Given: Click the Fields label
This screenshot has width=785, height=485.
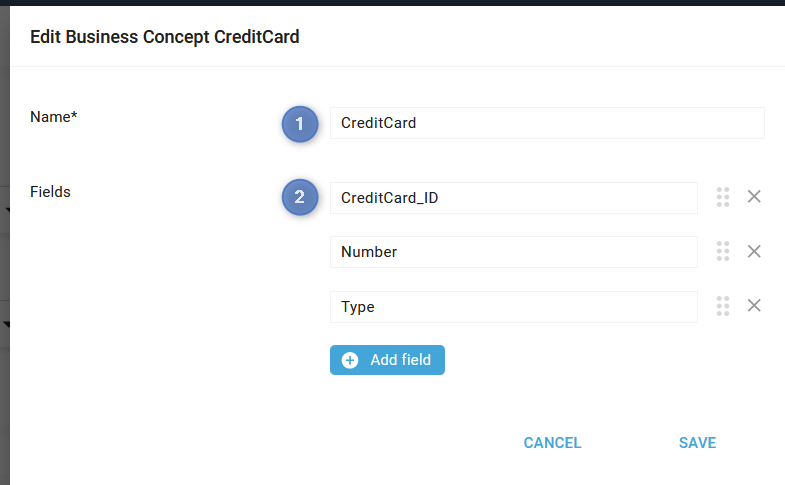Looking at the screenshot, I should [x=50, y=192].
